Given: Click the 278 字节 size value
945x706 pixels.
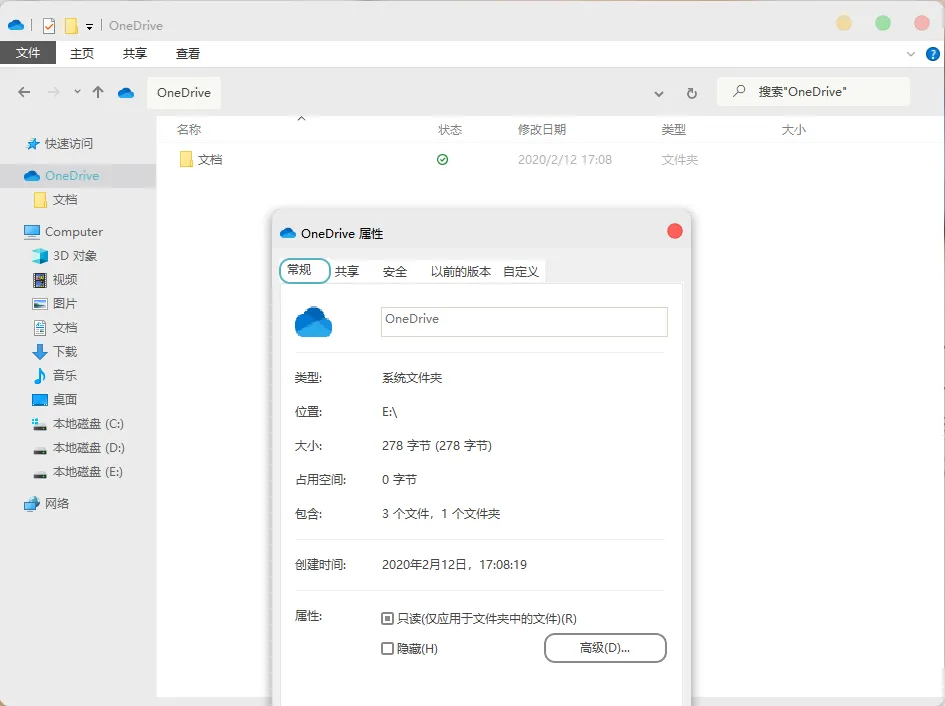Looking at the screenshot, I should coord(436,446).
